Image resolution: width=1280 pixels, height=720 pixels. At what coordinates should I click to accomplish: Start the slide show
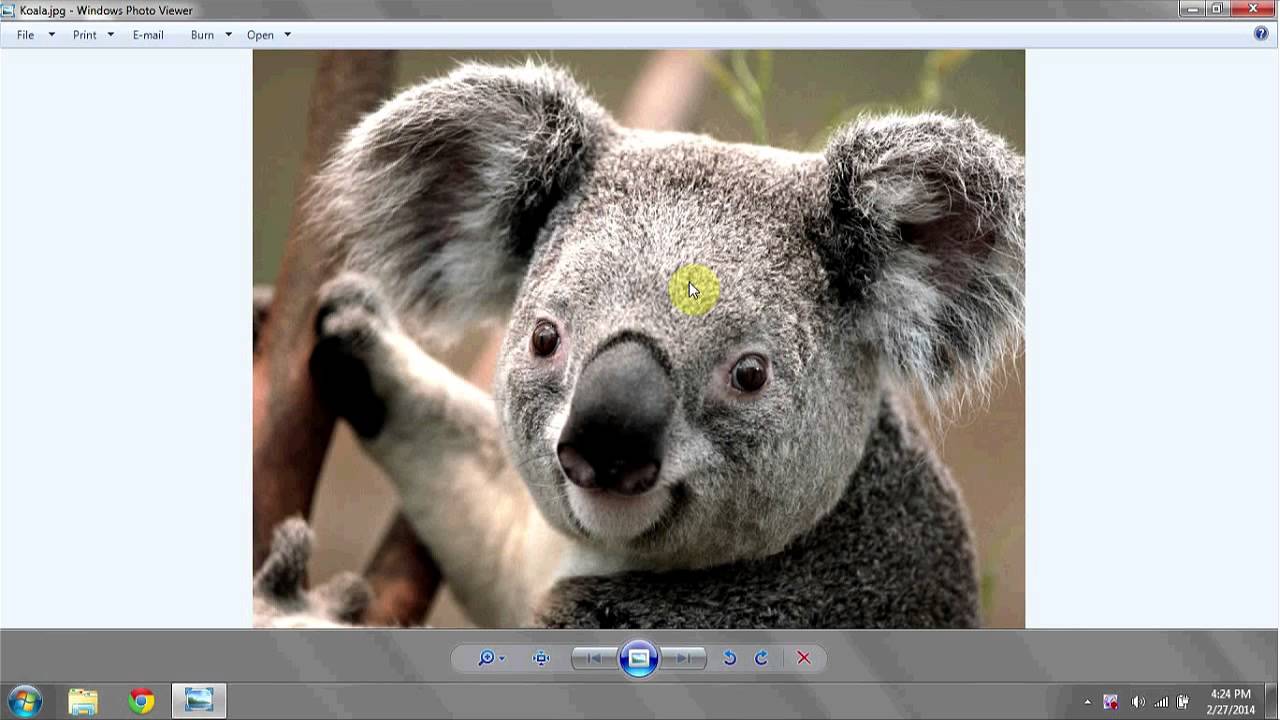point(639,658)
